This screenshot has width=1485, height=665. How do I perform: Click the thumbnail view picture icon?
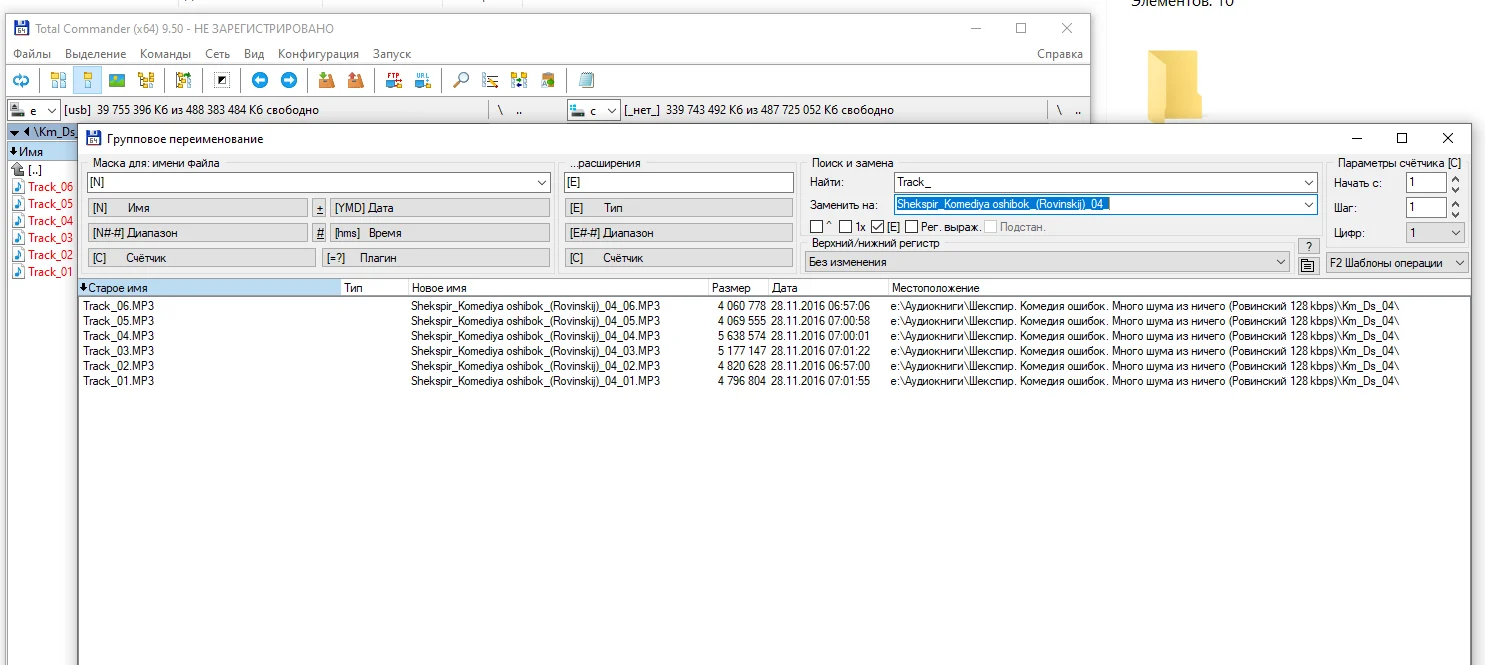(x=117, y=80)
